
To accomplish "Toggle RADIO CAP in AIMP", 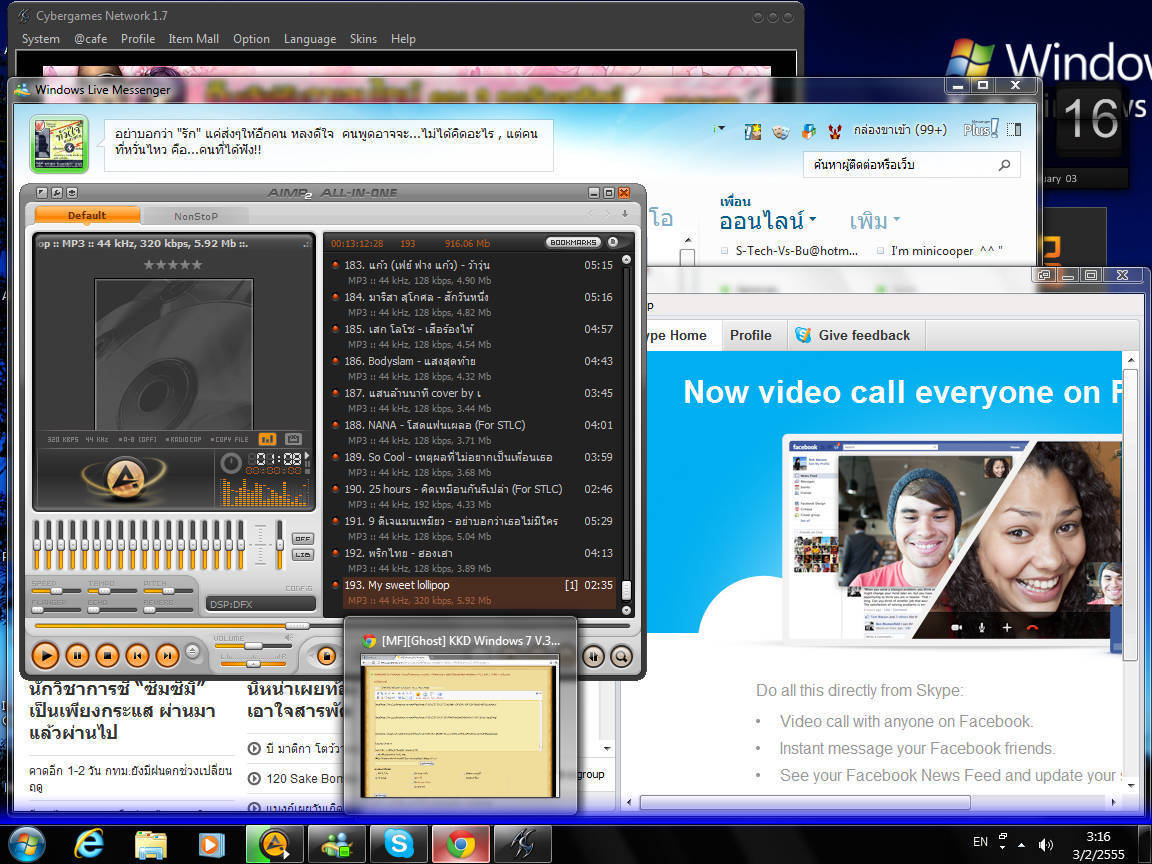I will [x=184, y=439].
